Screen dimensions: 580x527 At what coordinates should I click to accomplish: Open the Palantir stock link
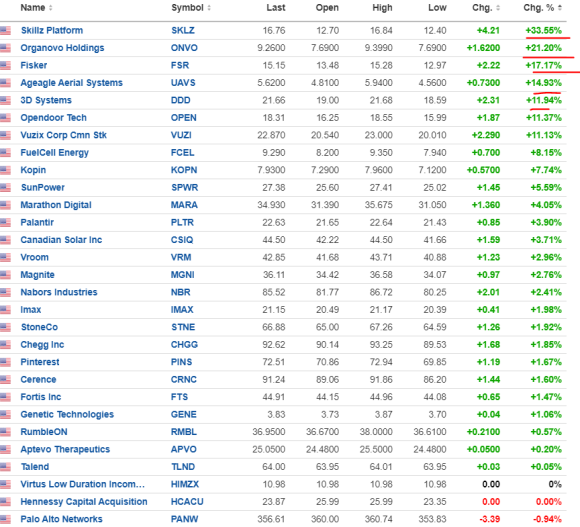click(x=37, y=222)
